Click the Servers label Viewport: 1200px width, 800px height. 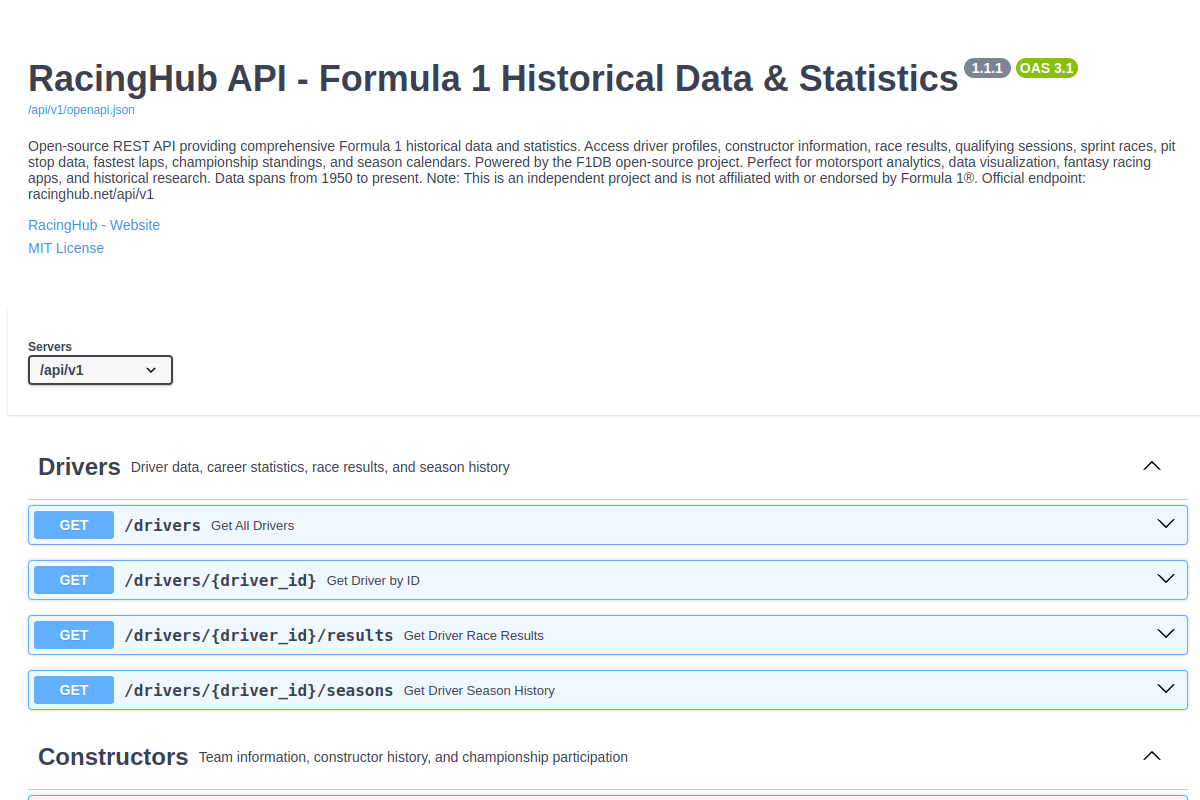(x=50, y=347)
